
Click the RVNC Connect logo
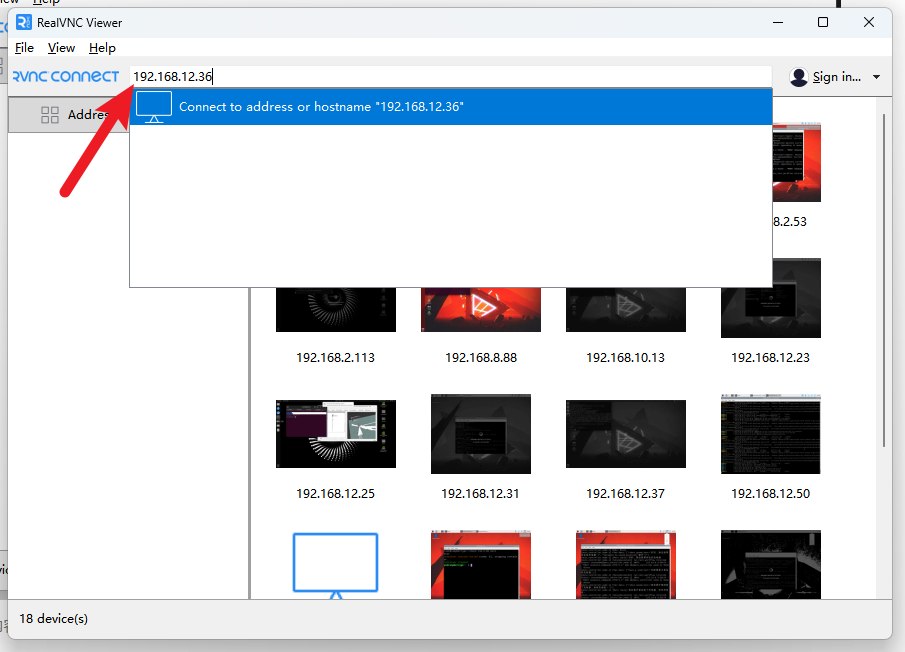[66, 77]
